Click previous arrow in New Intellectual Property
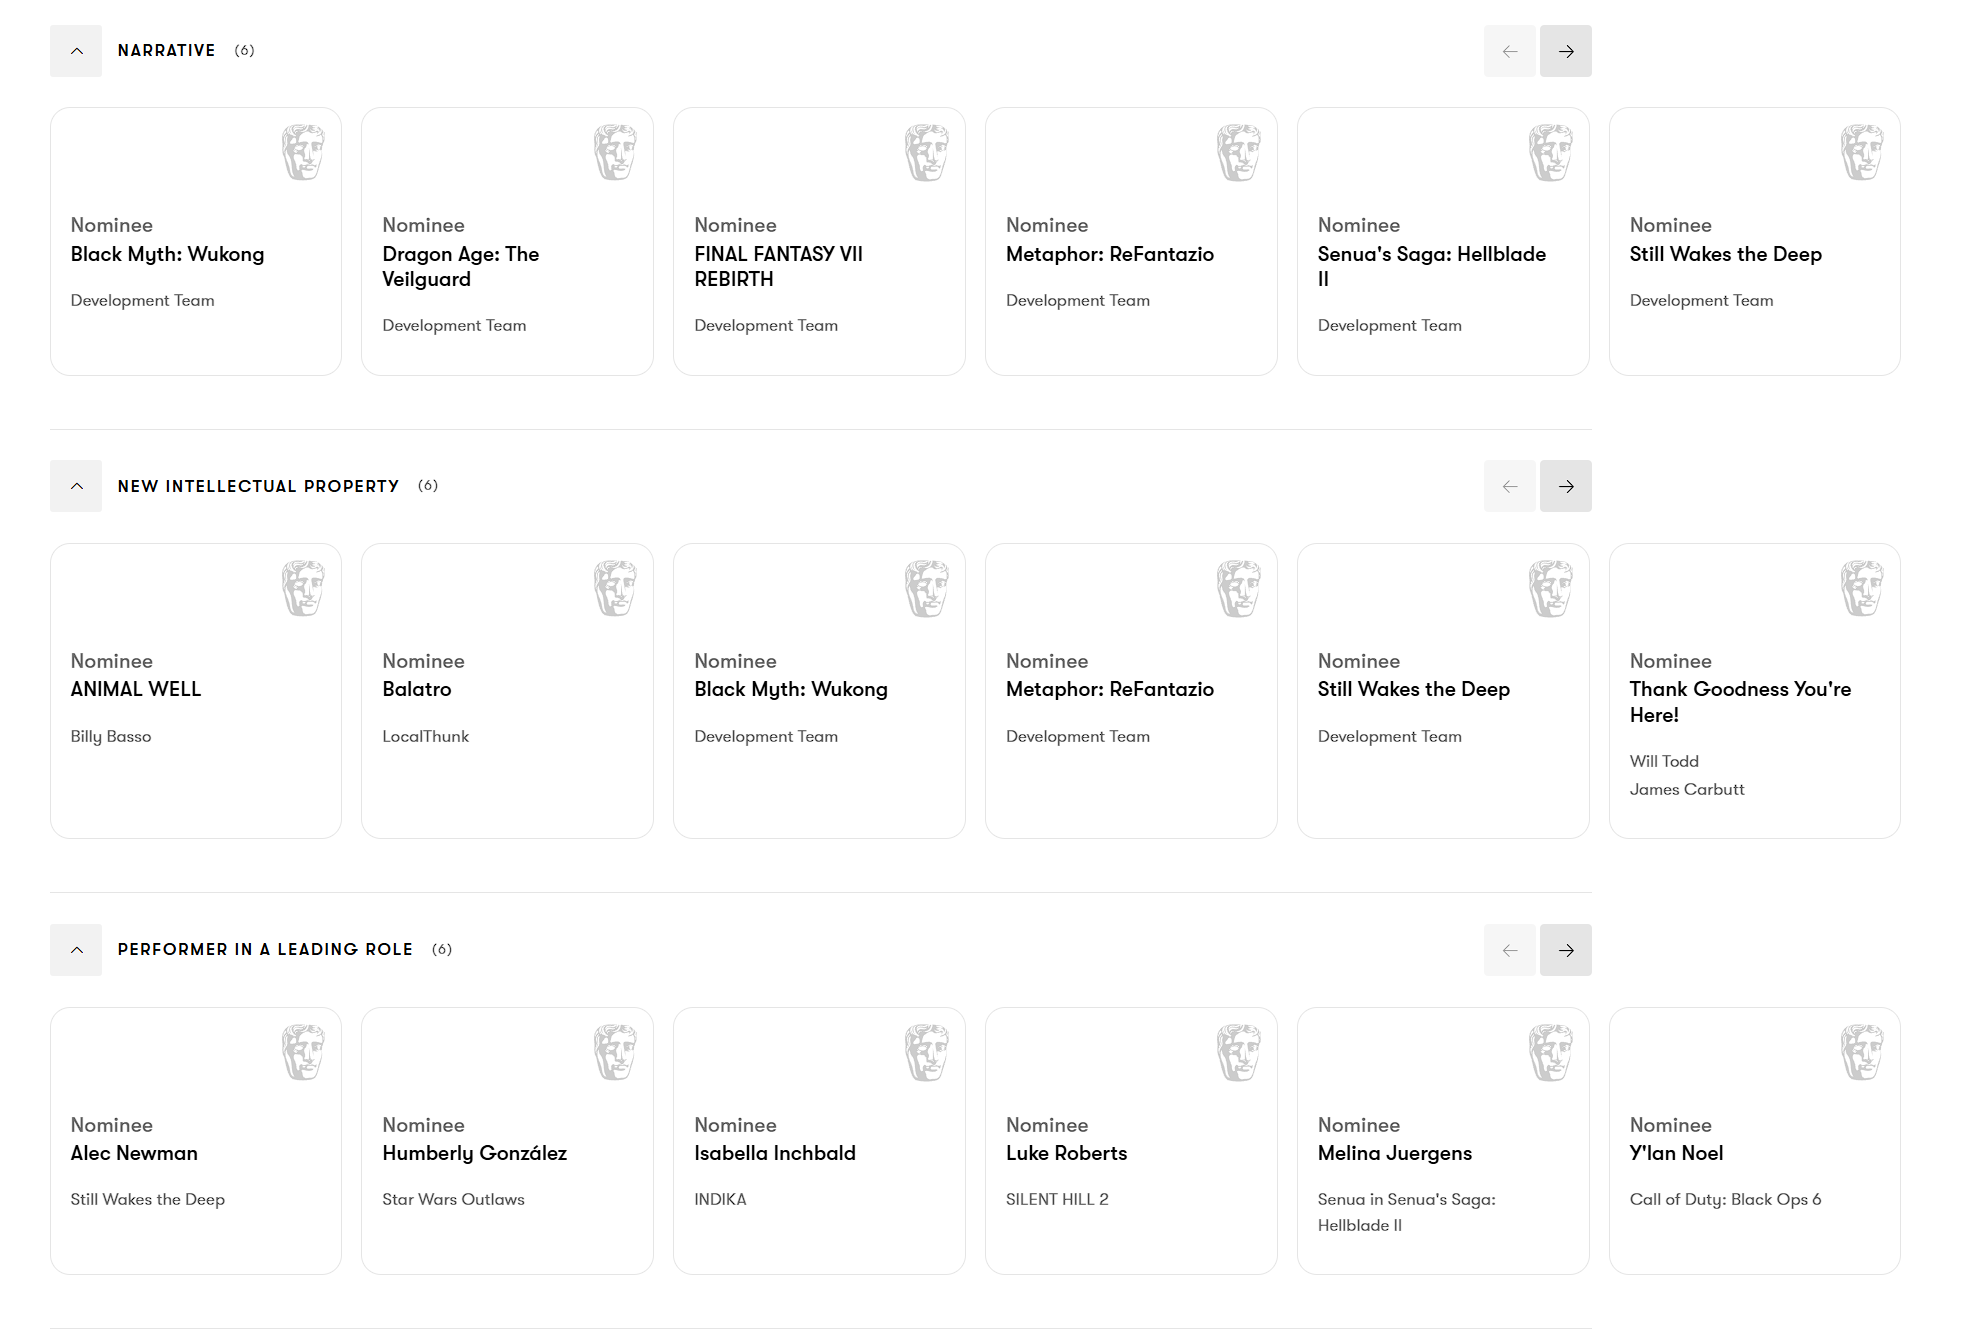The height and width of the screenshot is (1332, 1986). tap(1509, 486)
